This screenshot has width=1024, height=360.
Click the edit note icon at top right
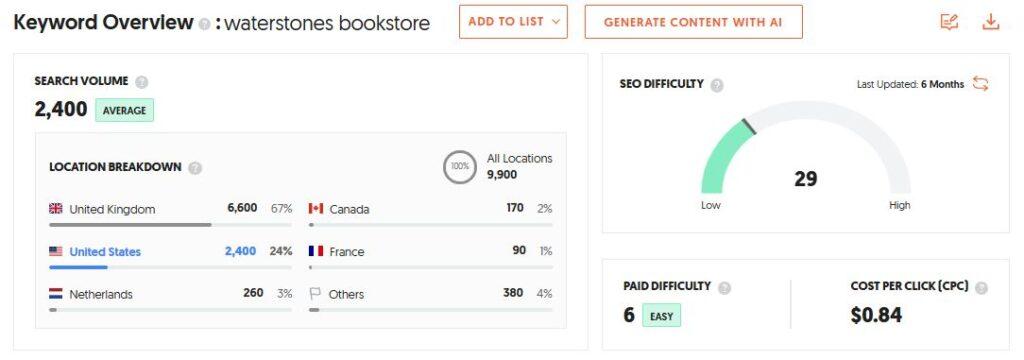(949, 22)
